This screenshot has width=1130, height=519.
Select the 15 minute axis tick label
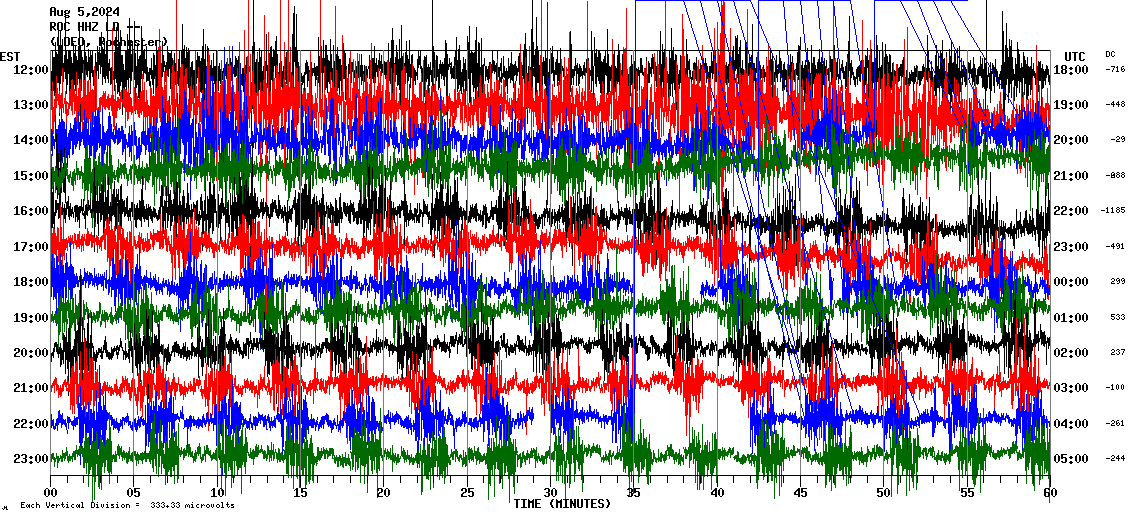click(x=301, y=493)
